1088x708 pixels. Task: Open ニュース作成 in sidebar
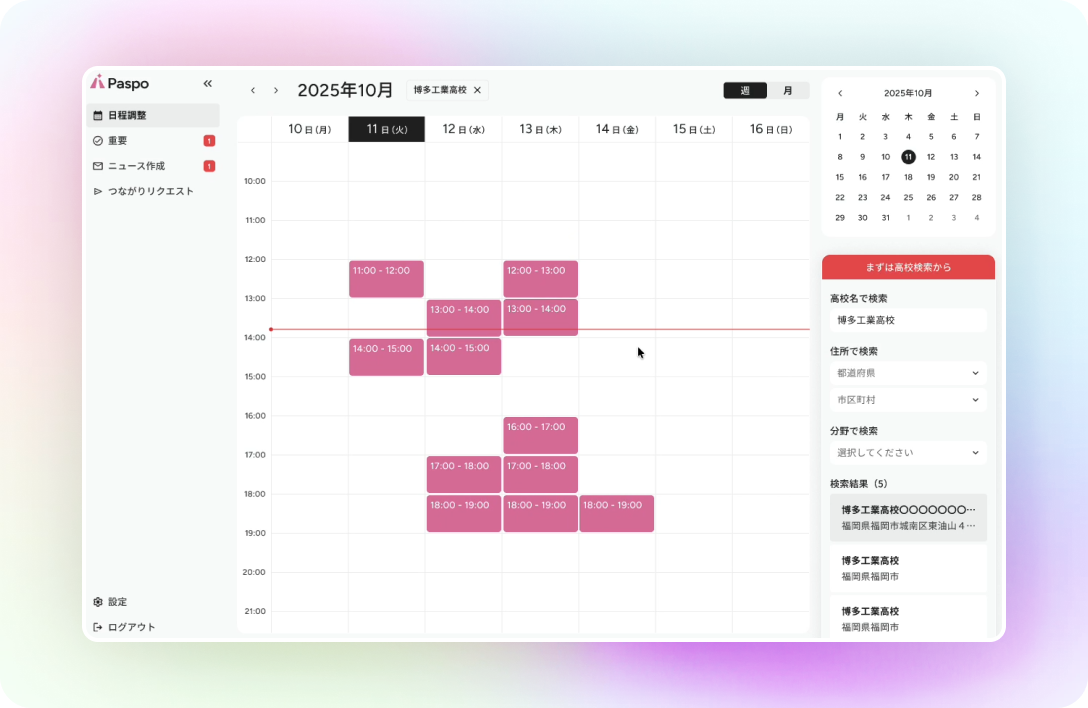tap(153, 166)
